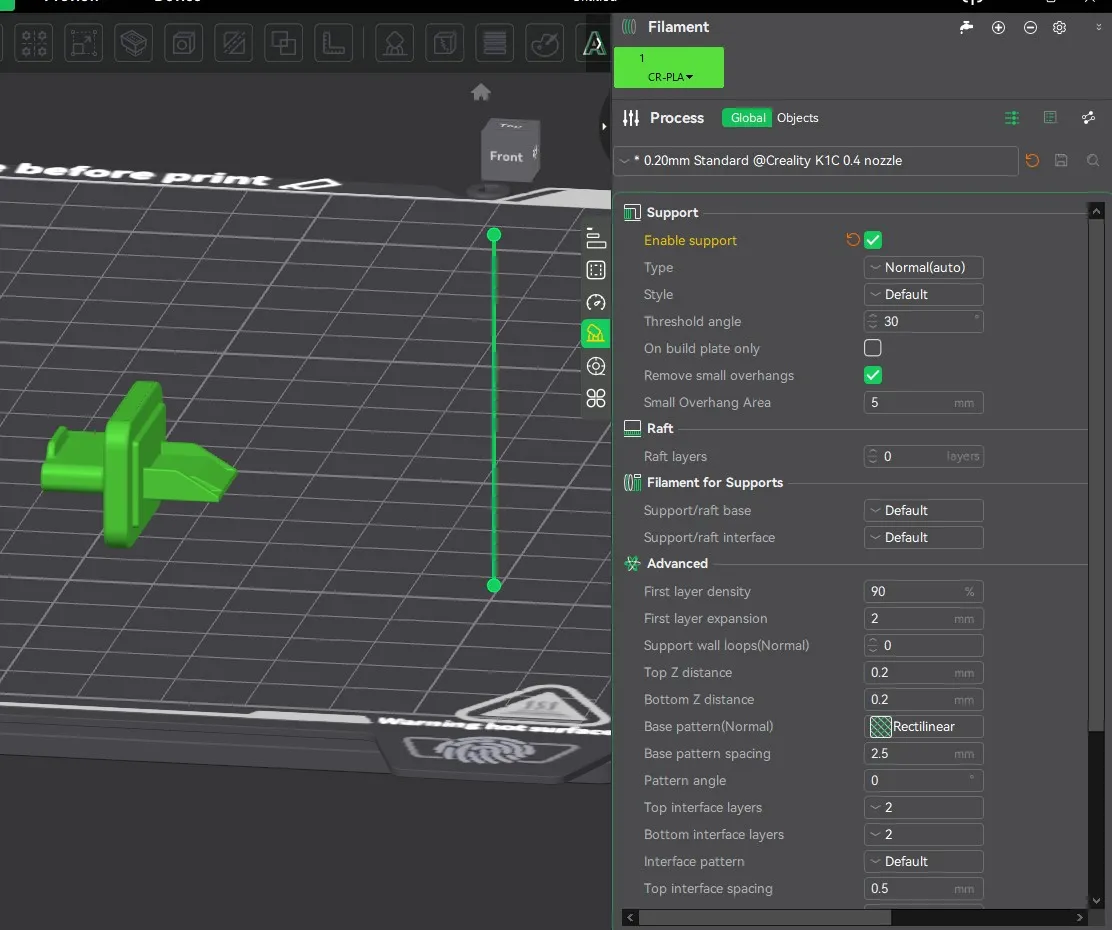The height and width of the screenshot is (930, 1112).
Task: Open the Quality layers tab icon
Action: coord(596,238)
